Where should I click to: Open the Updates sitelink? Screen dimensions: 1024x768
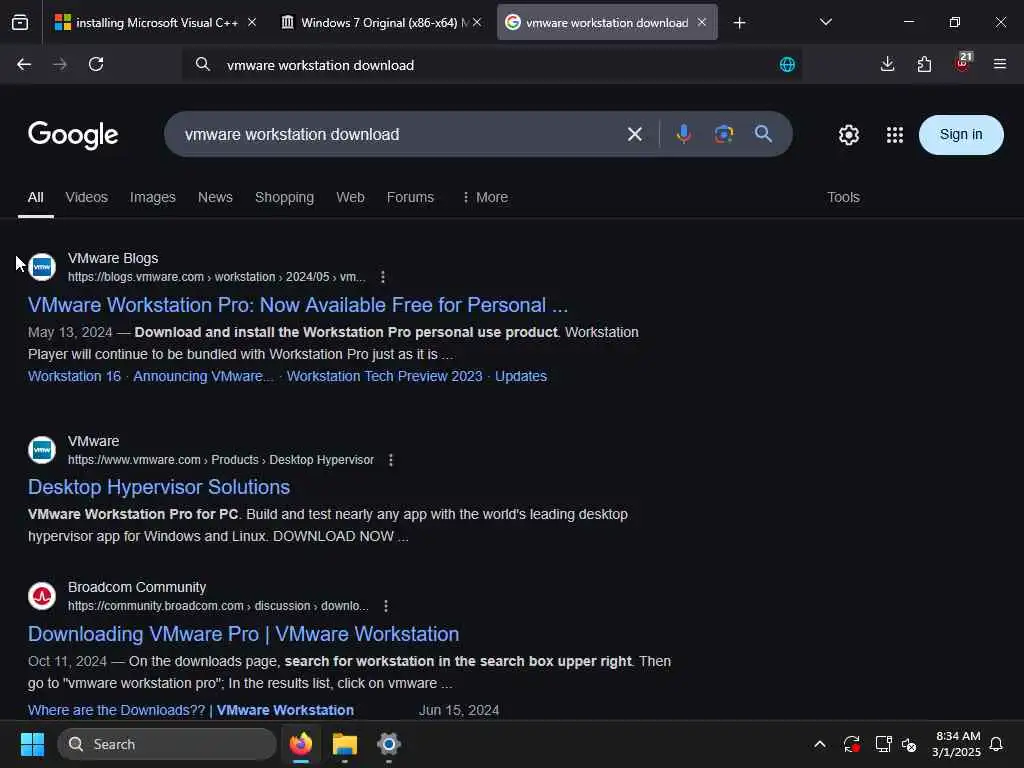pos(520,376)
